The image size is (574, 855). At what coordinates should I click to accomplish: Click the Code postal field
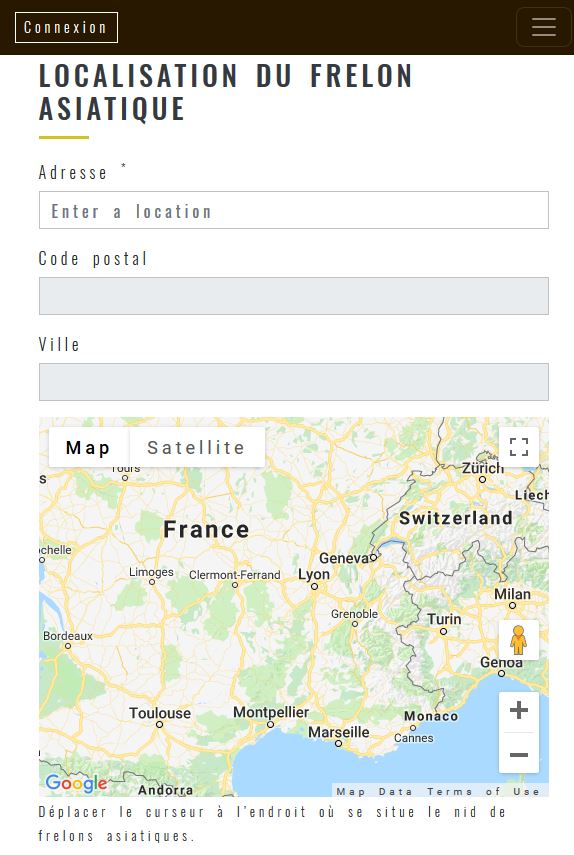(x=294, y=296)
